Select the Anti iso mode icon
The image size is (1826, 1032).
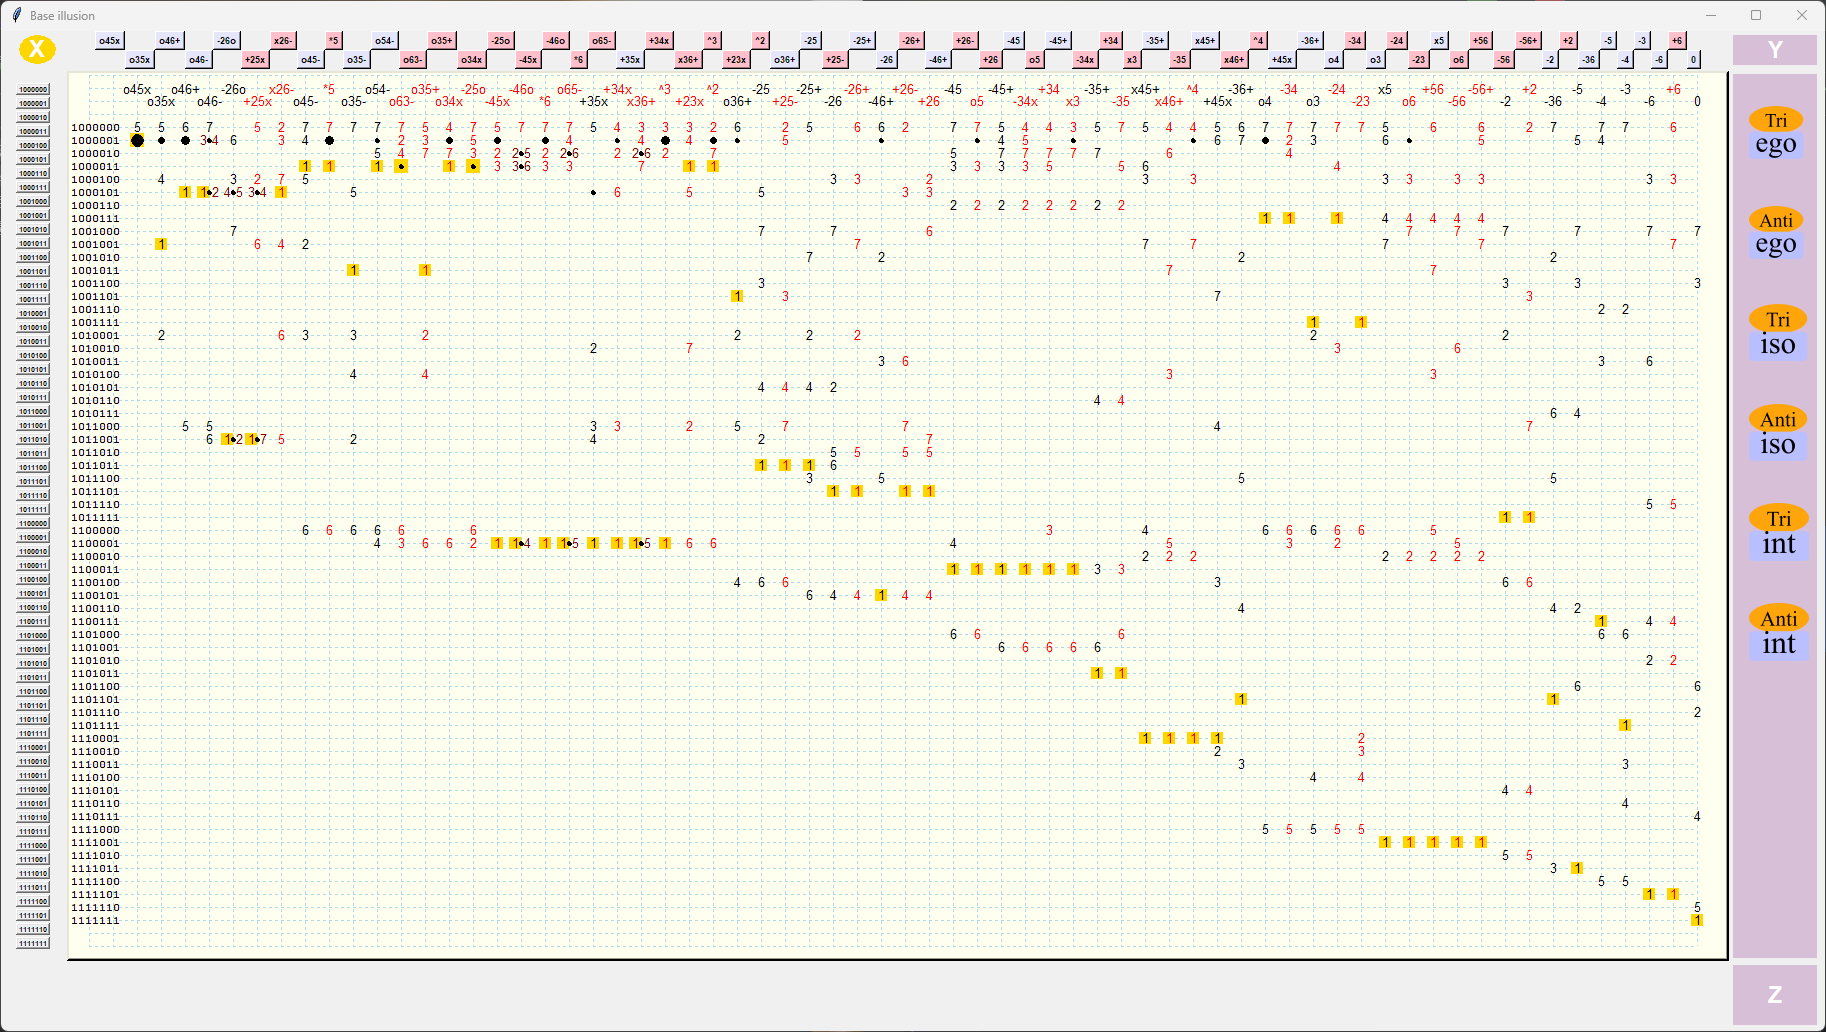(1779, 431)
